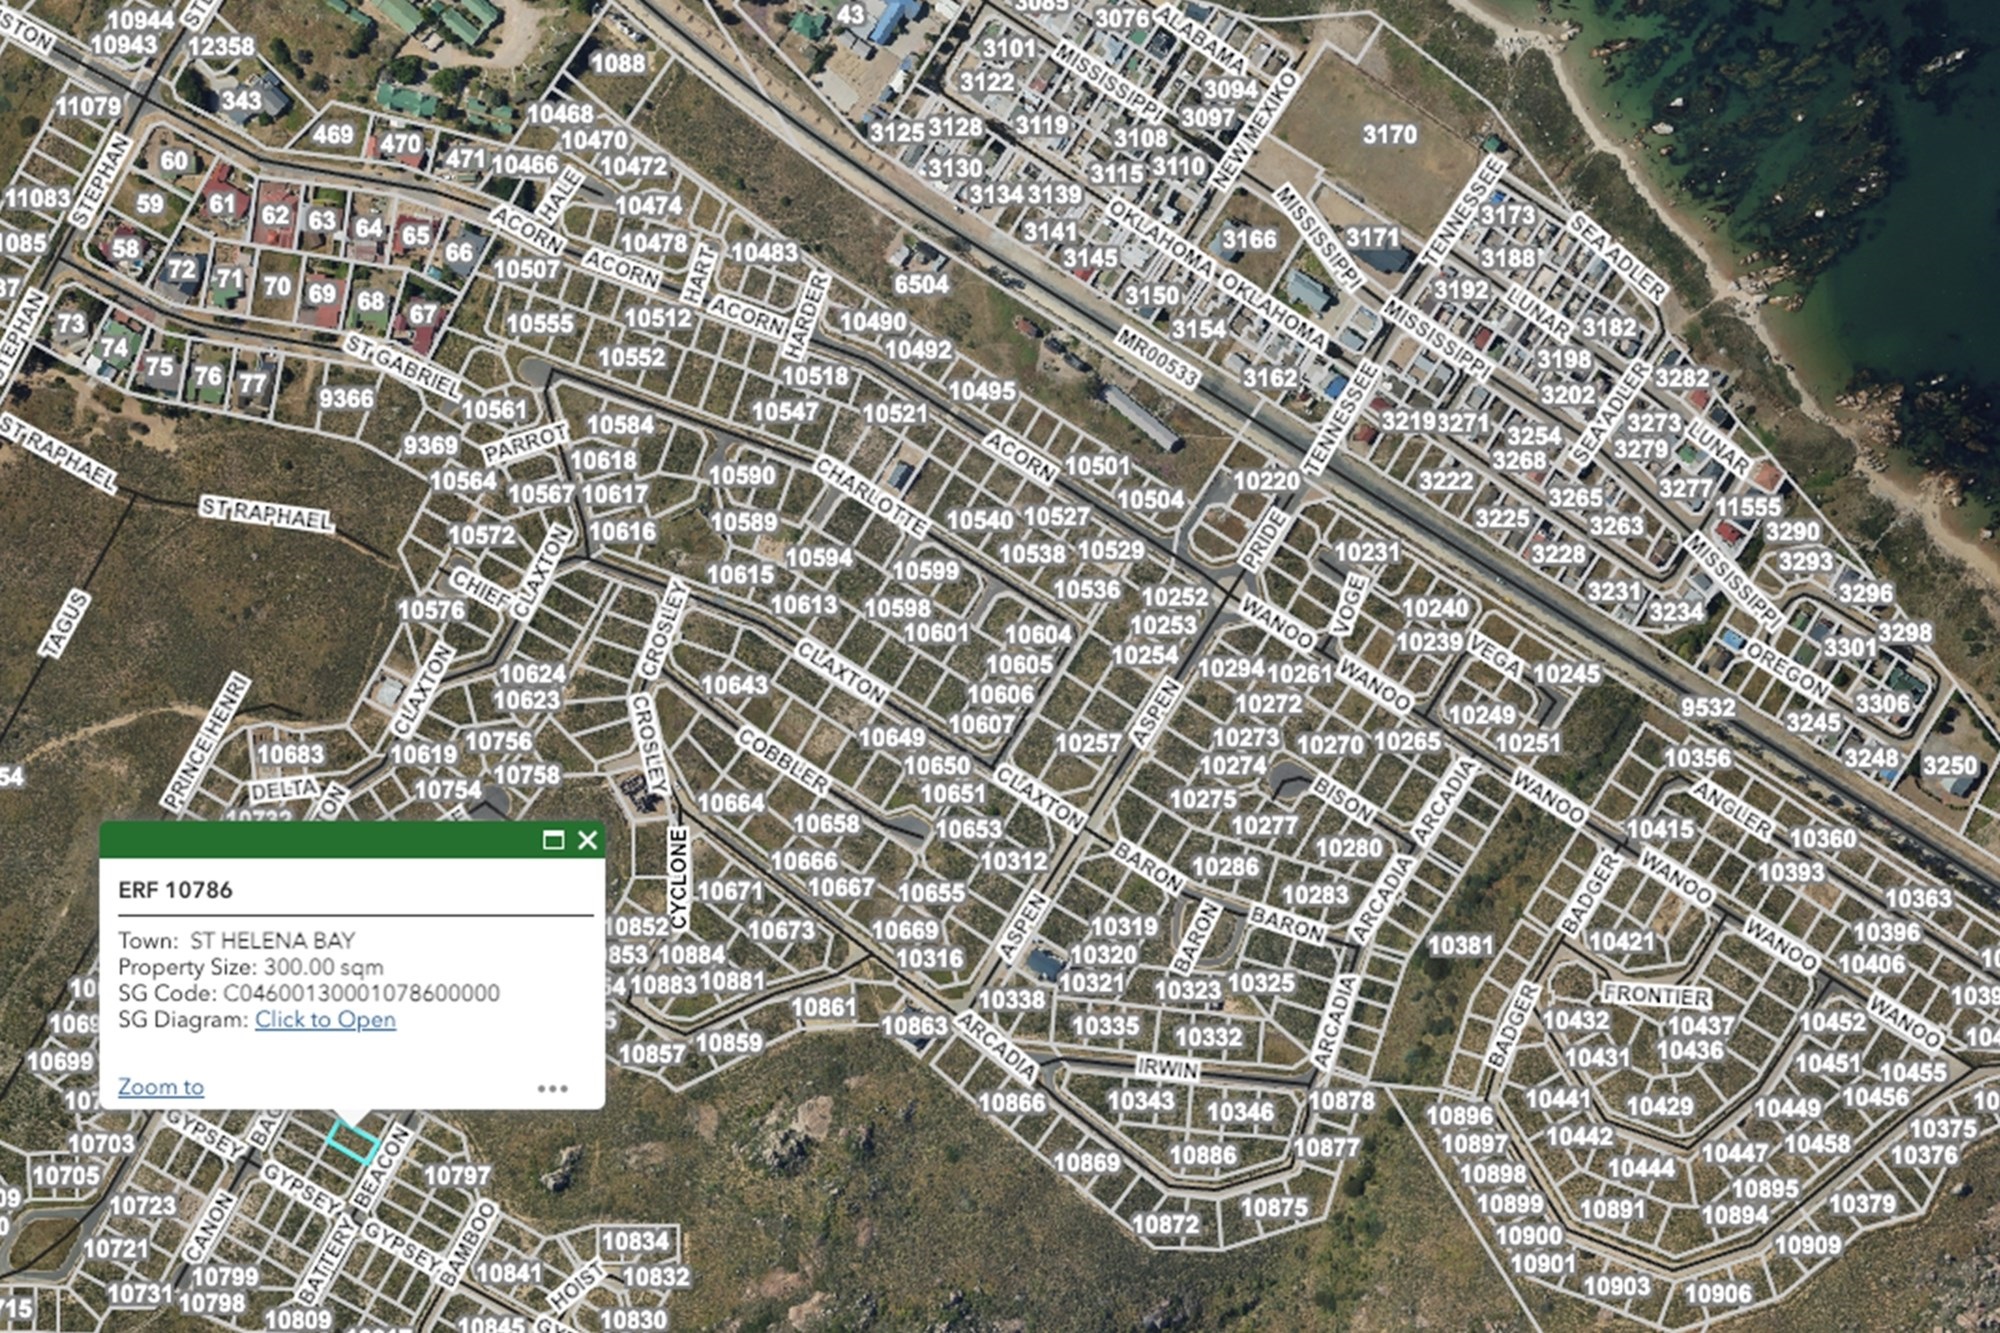The height and width of the screenshot is (1333, 2000).
Task: Select parcel 6504 on the map
Action: 921,284
